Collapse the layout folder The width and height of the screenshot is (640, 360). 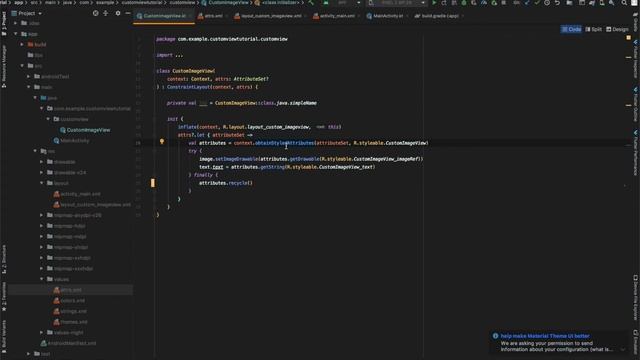[x=42, y=183]
